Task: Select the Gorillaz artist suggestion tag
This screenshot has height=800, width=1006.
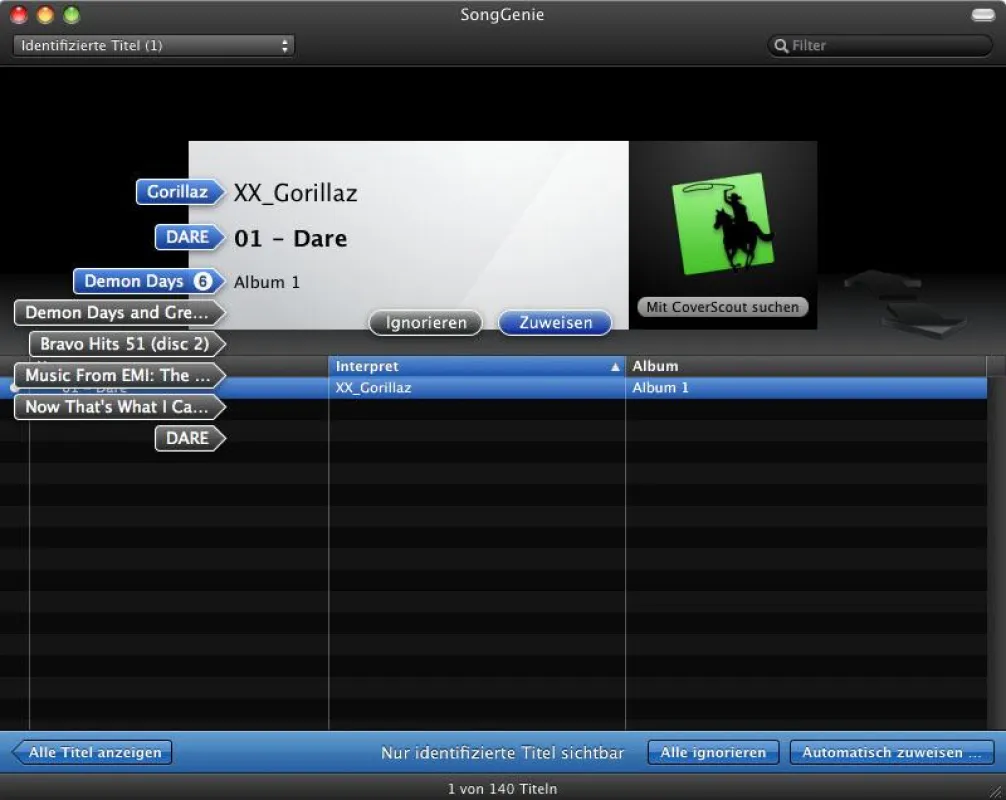Action: (180, 192)
